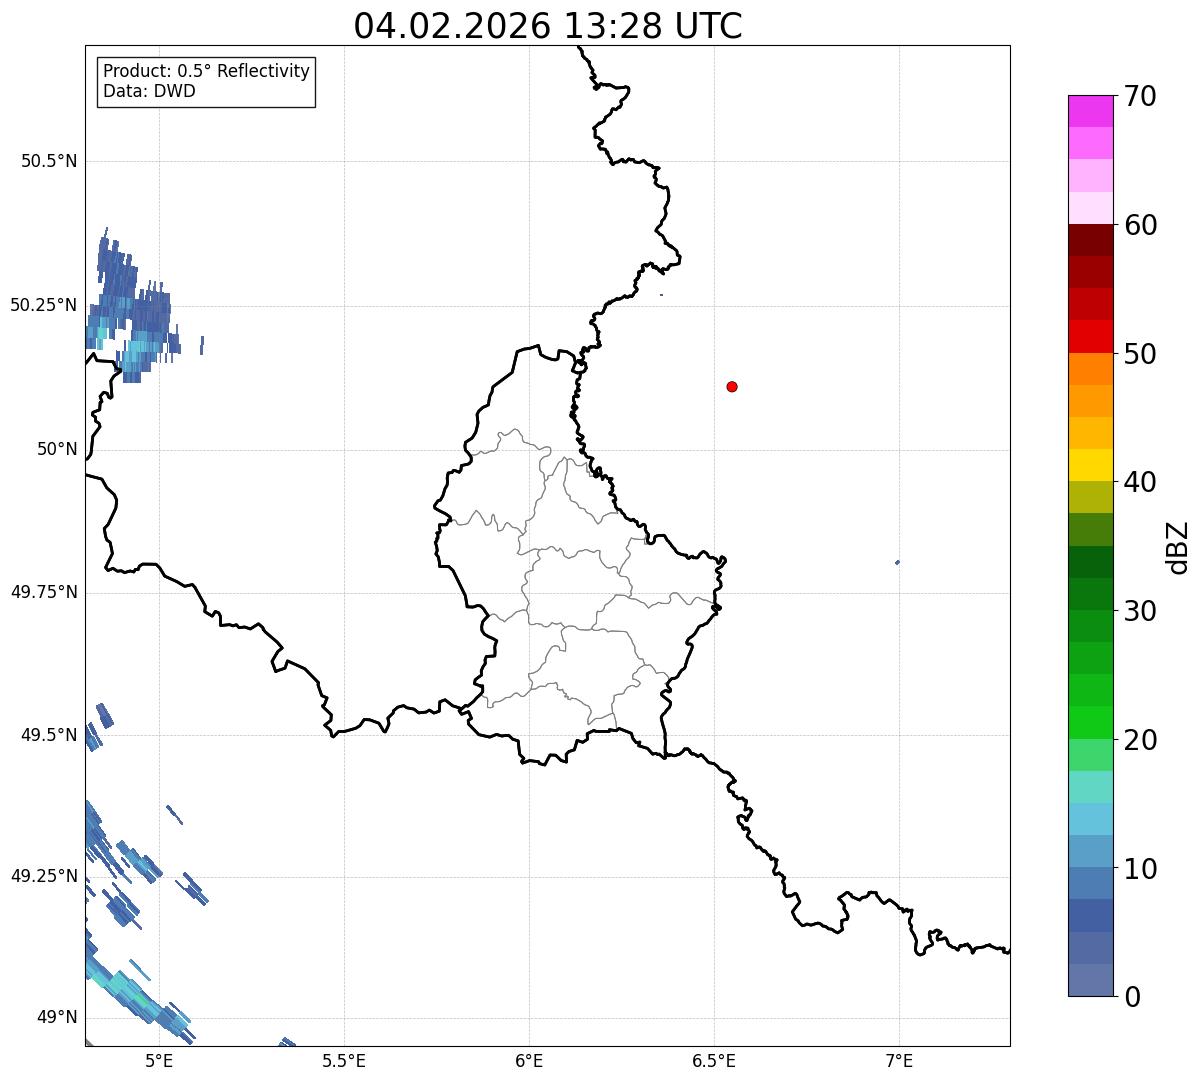The height and width of the screenshot is (1081, 1202).
Task: Click the 49.25°N latitude label
Action: click(44, 876)
